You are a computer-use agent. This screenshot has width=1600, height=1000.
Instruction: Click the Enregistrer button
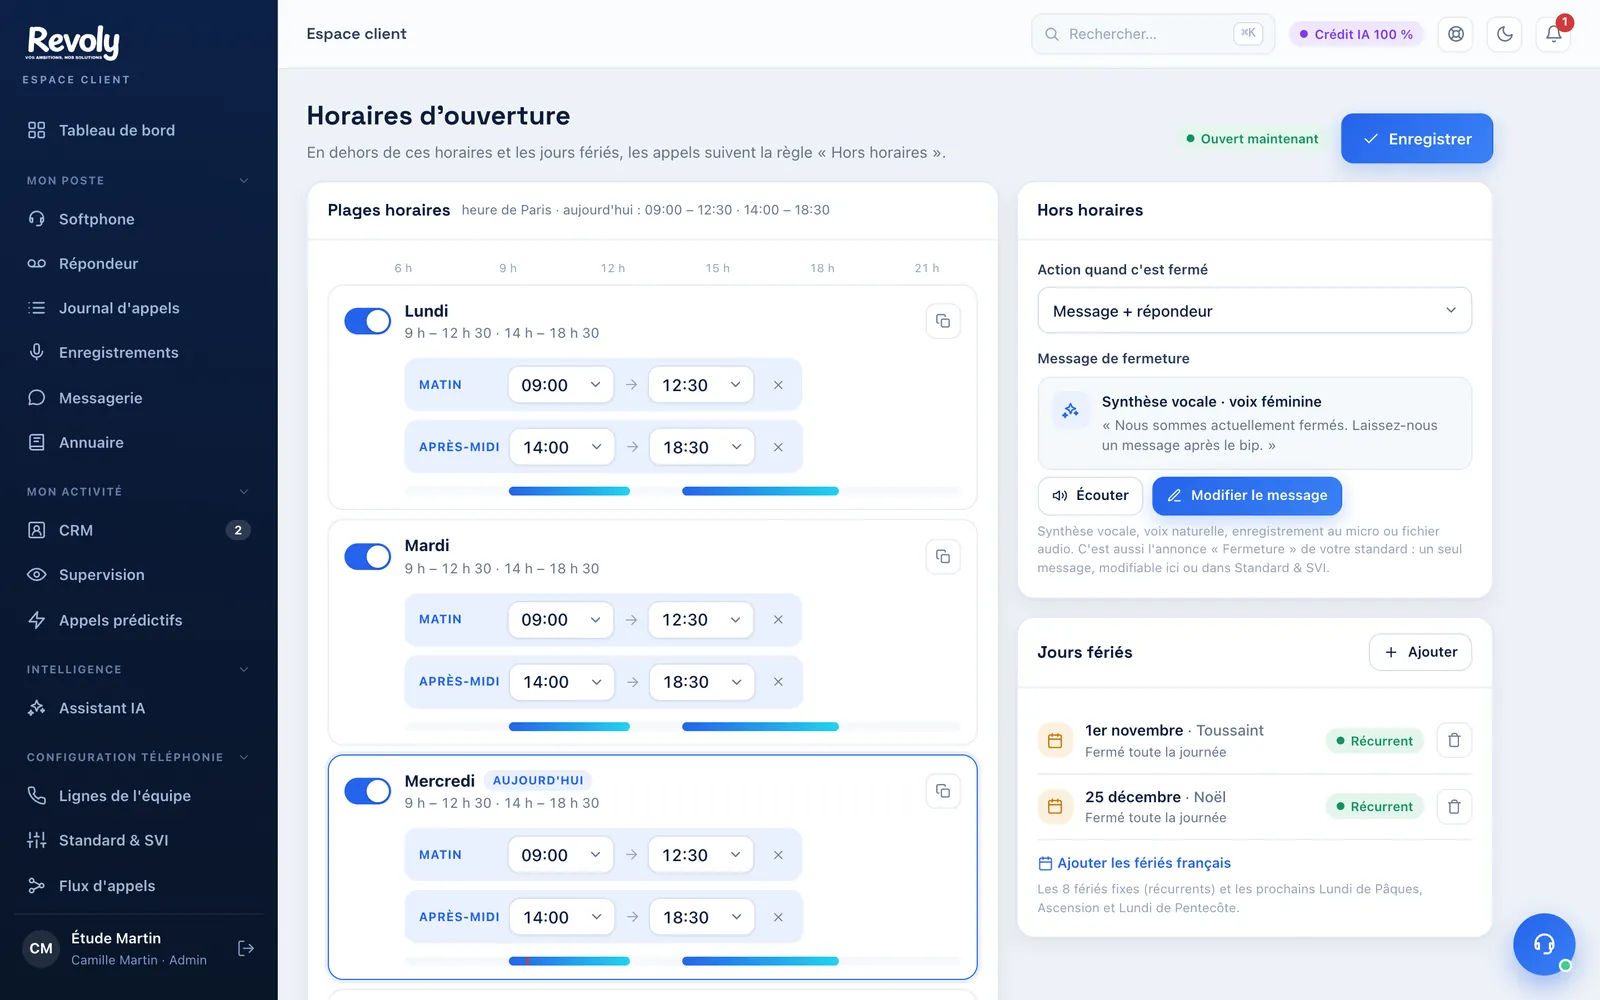pos(1417,138)
